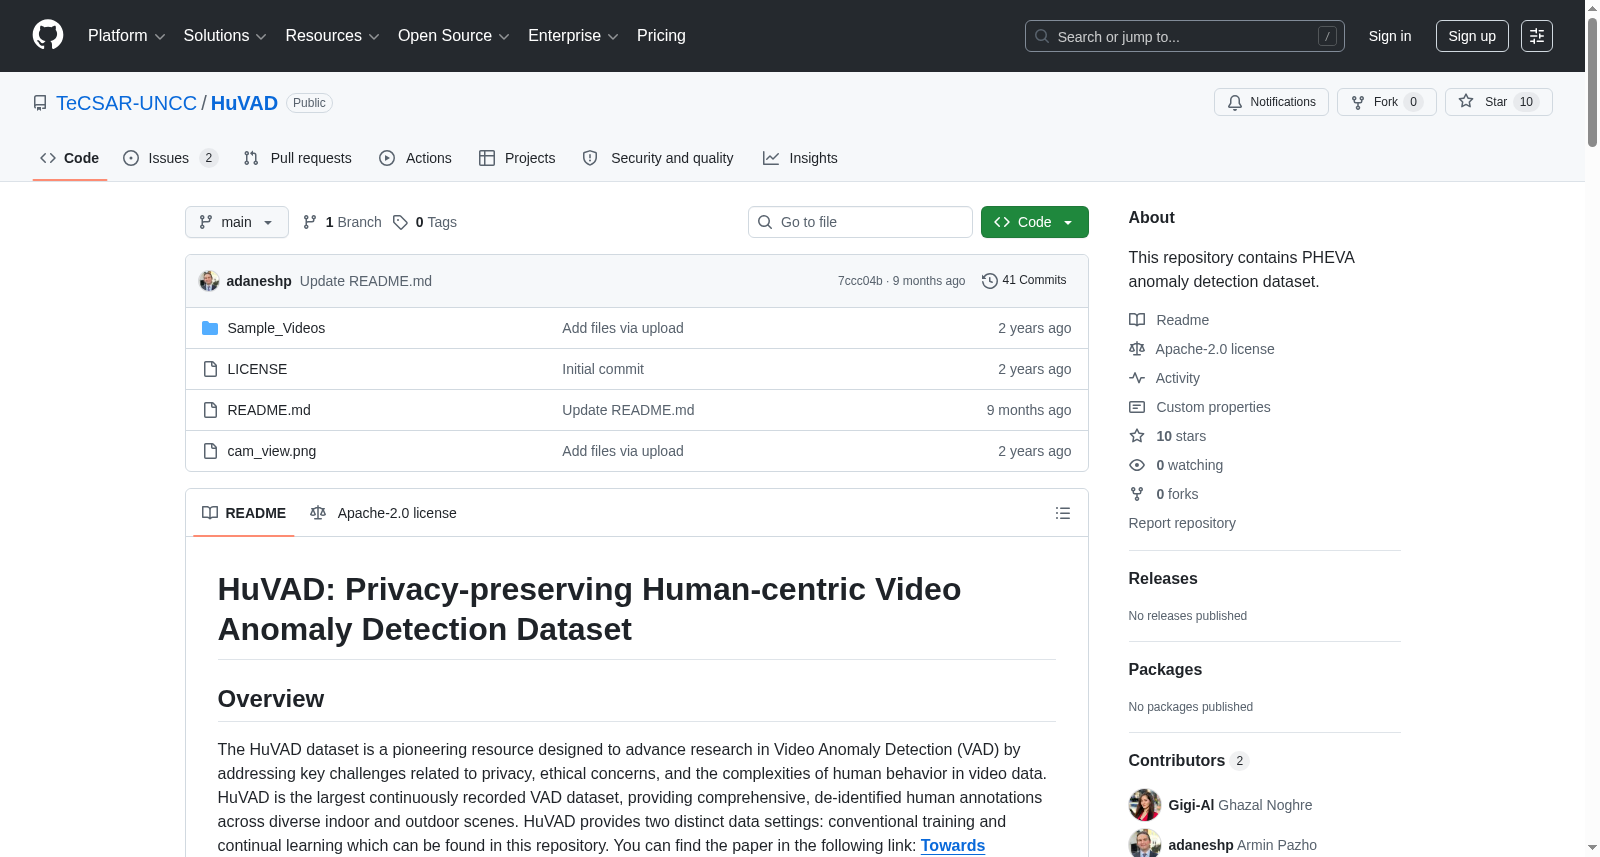Open the Issues tab
The image size is (1600, 857).
170,158
